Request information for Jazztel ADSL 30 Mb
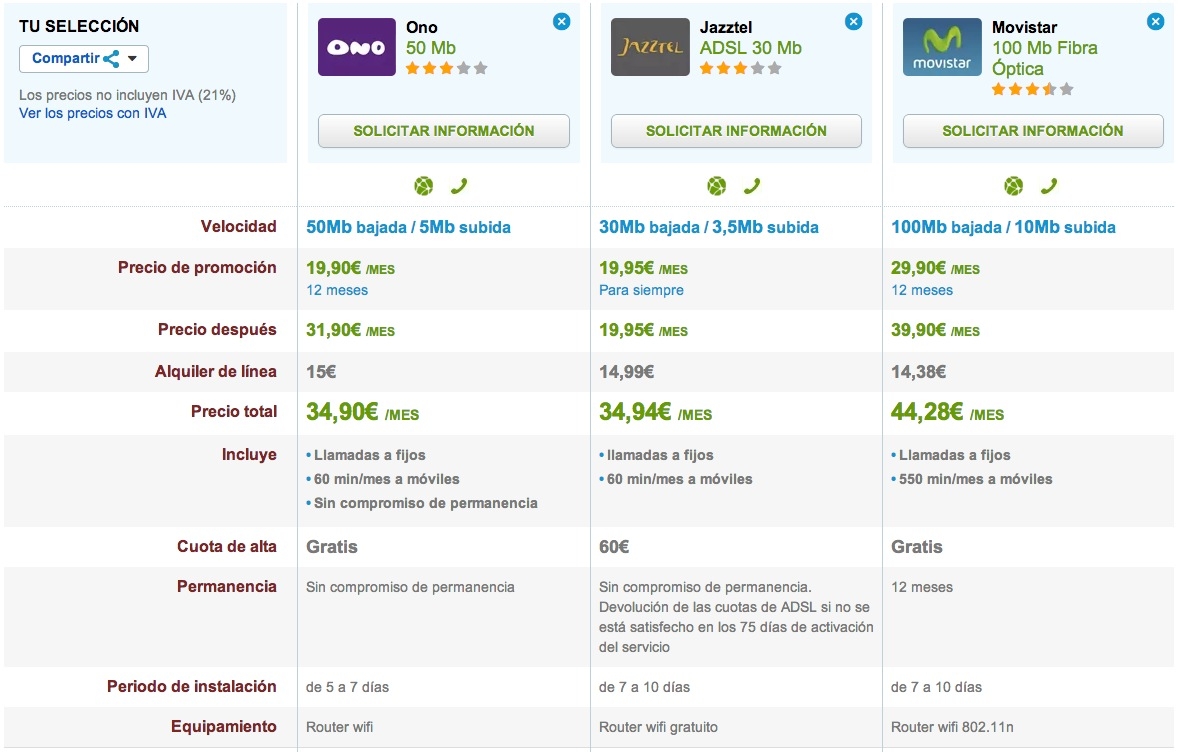 pyautogui.click(x=736, y=131)
